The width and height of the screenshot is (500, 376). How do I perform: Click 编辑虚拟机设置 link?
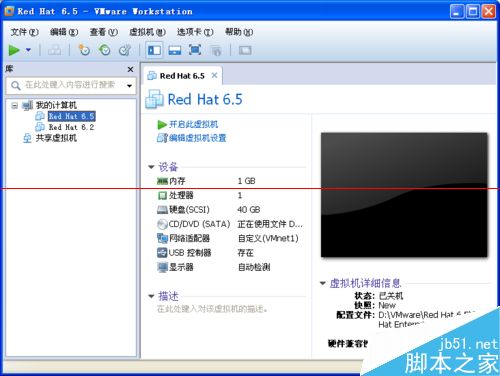point(197,138)
